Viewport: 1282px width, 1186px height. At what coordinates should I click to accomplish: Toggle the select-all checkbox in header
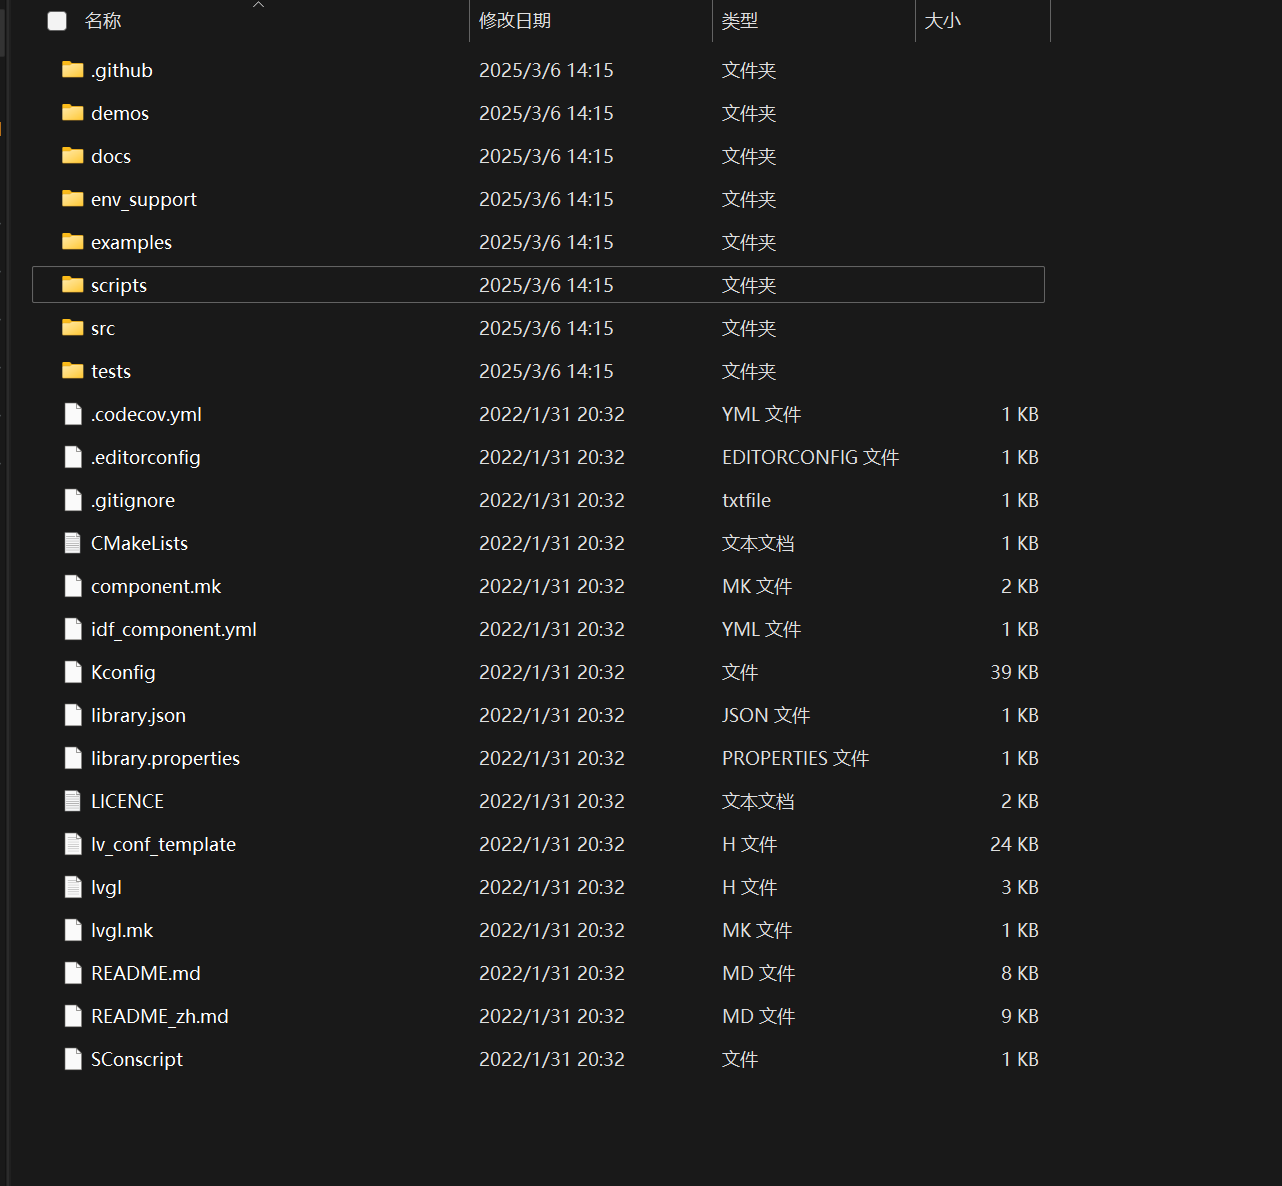coord(57,21)
